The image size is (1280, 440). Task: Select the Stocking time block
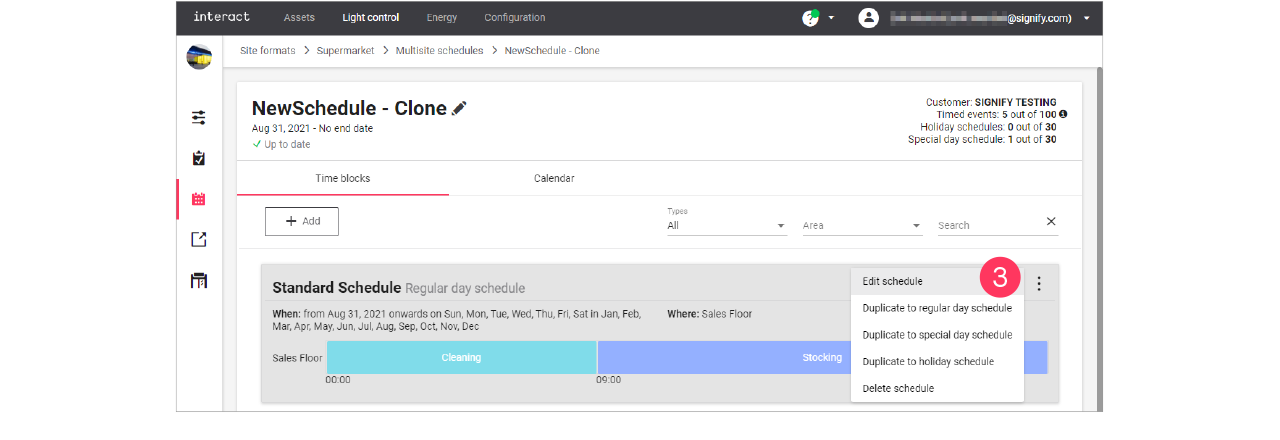point(822,357)
